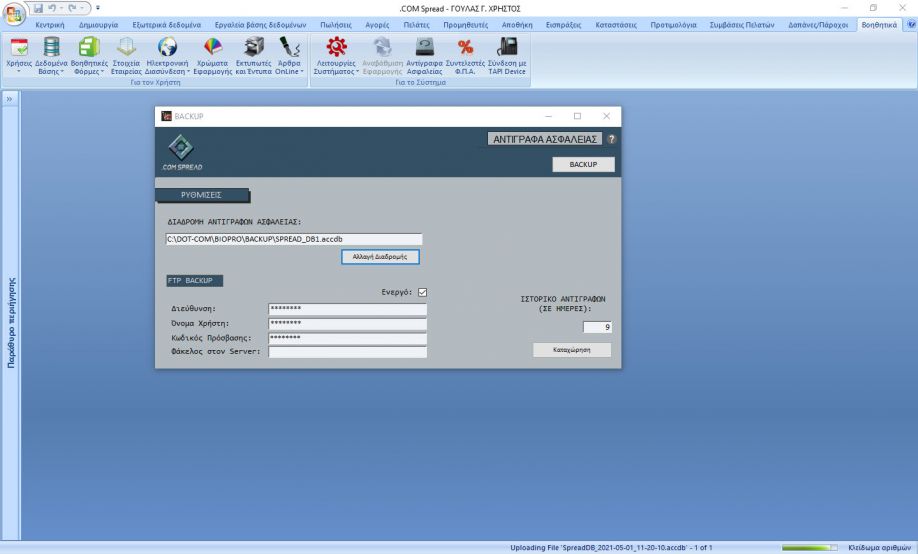Click Αλλαγή Διαδρομής button
Viewport: 918px width, 554px height.
pyautogui.click(x=380, y=257)
